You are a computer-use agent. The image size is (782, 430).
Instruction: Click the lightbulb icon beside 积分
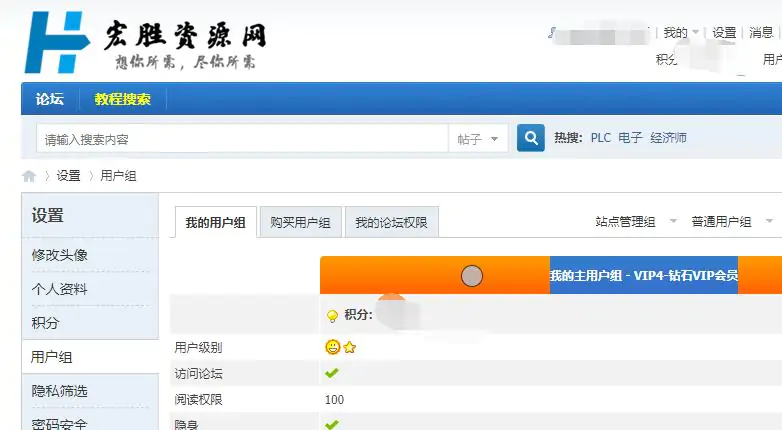tap(332, 316)
